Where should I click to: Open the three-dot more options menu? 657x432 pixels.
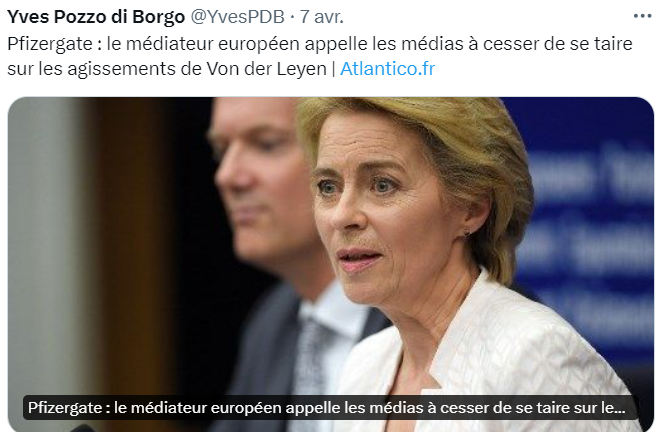[x=642, y=16]
